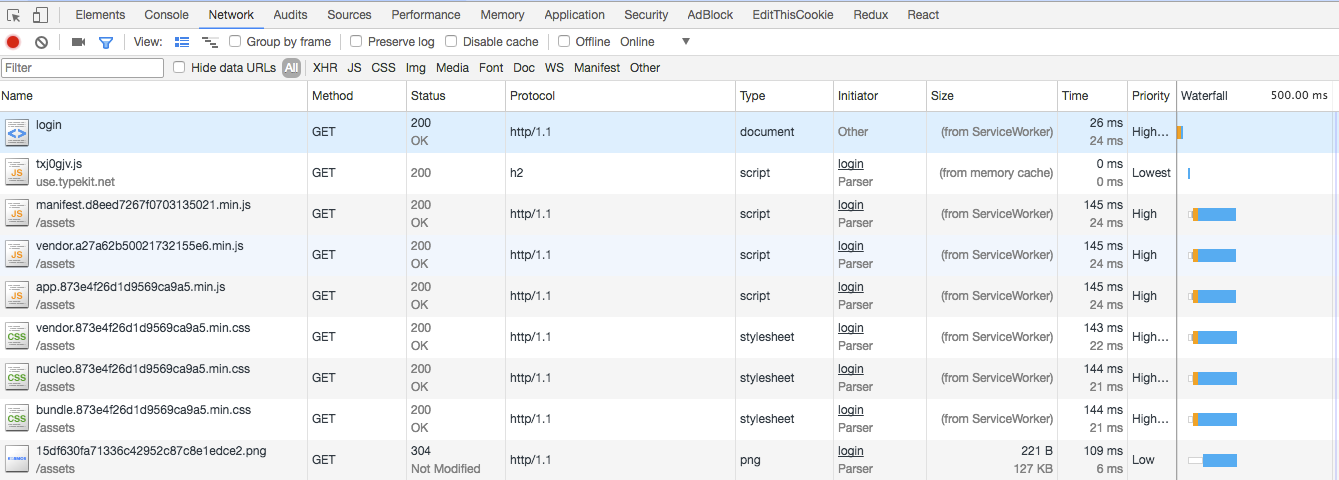Click the nucleo.873e4f26d1d9569ca9a5.min.css file icon

pos(17,378)
